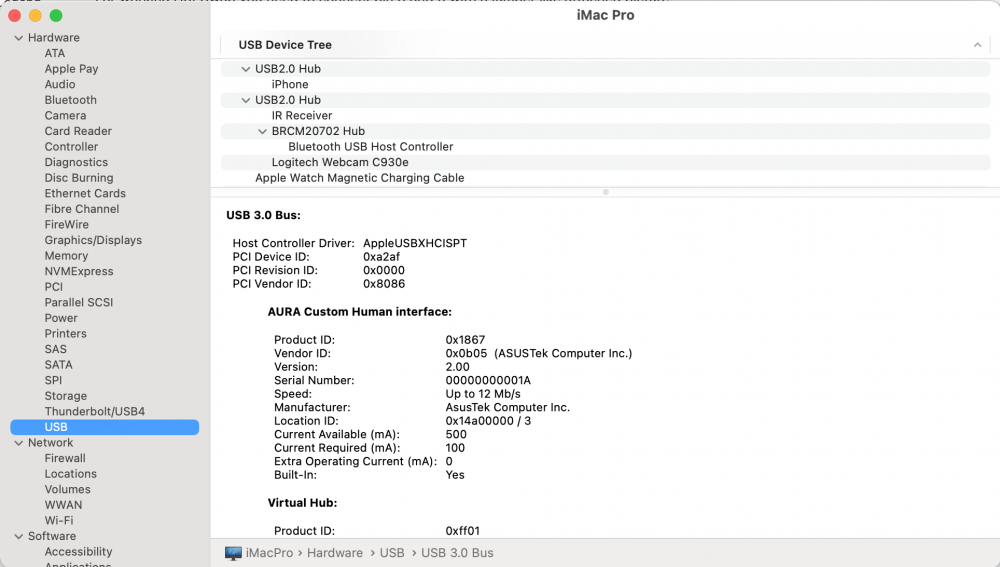Click the USB Device Tree sort chevron
The width and height of the screenshot is (1000, 567).
click(977, 45)
